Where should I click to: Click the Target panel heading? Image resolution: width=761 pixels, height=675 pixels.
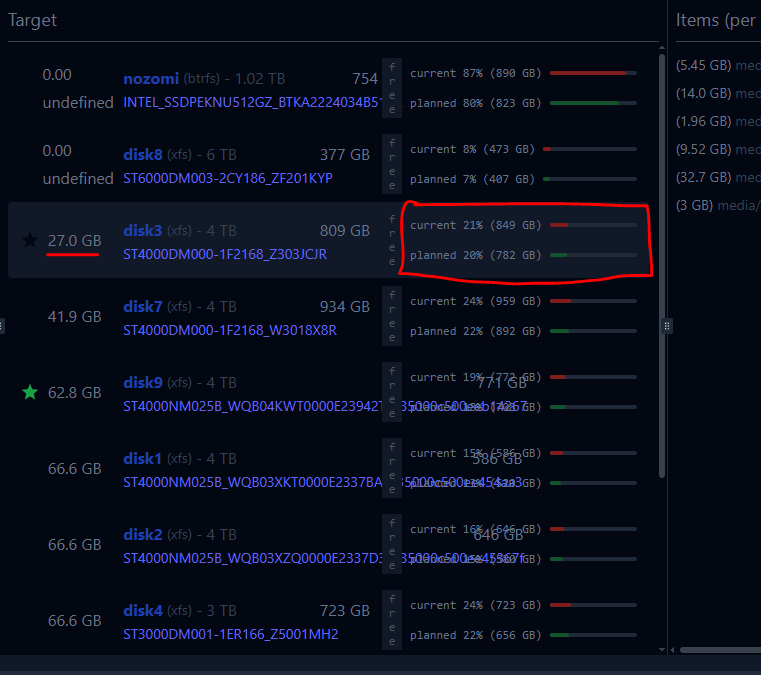[x=33, y=20]
